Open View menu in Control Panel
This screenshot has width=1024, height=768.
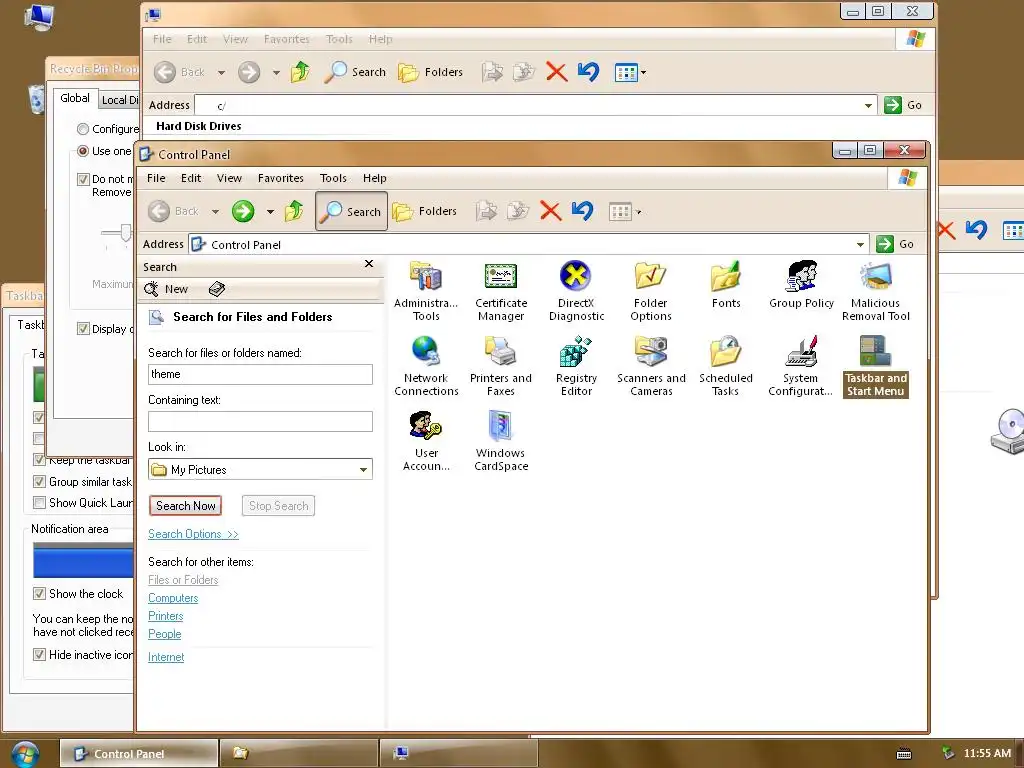(x=229, y=178)
